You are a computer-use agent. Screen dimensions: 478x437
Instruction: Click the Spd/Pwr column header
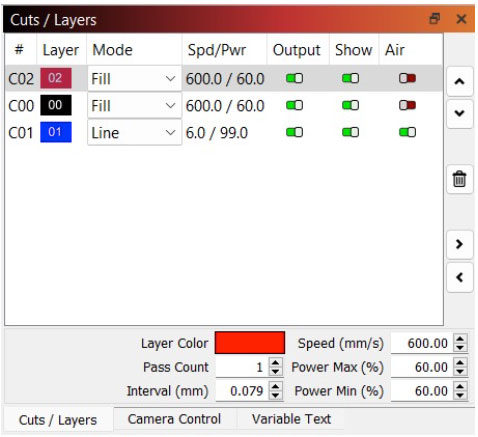(x=224, y=50)
